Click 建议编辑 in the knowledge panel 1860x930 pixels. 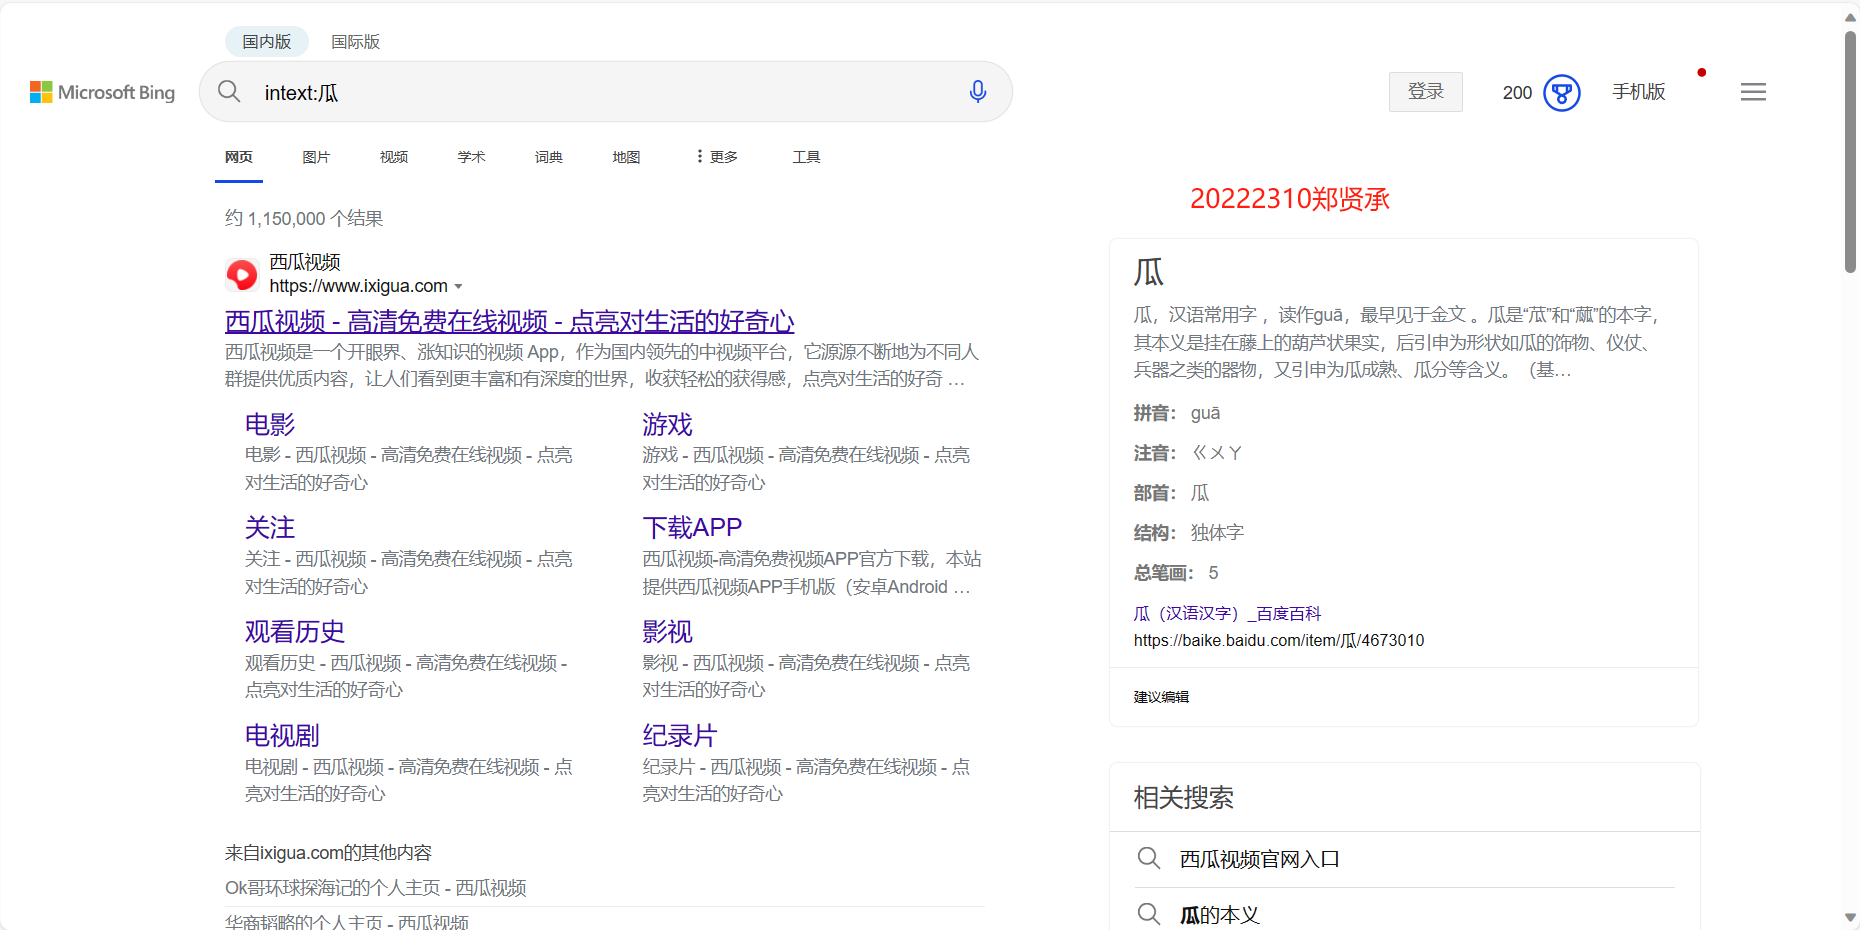click(x=1161, y=697)
